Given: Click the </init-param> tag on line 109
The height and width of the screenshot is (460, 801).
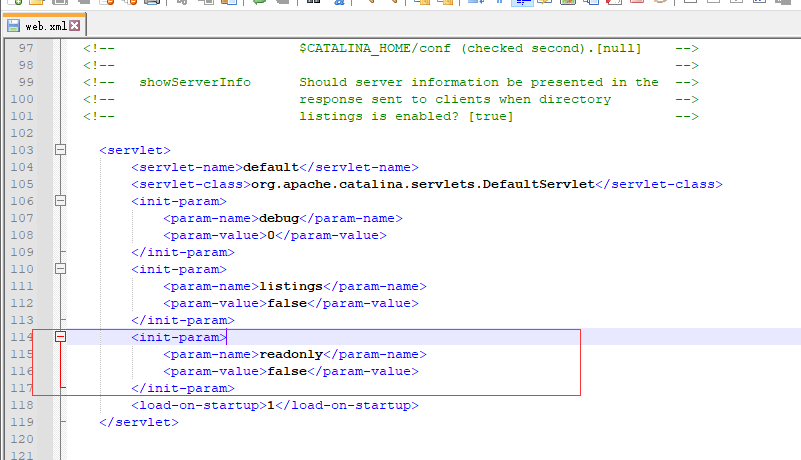Looking at the screenshot, I should 183,252.
